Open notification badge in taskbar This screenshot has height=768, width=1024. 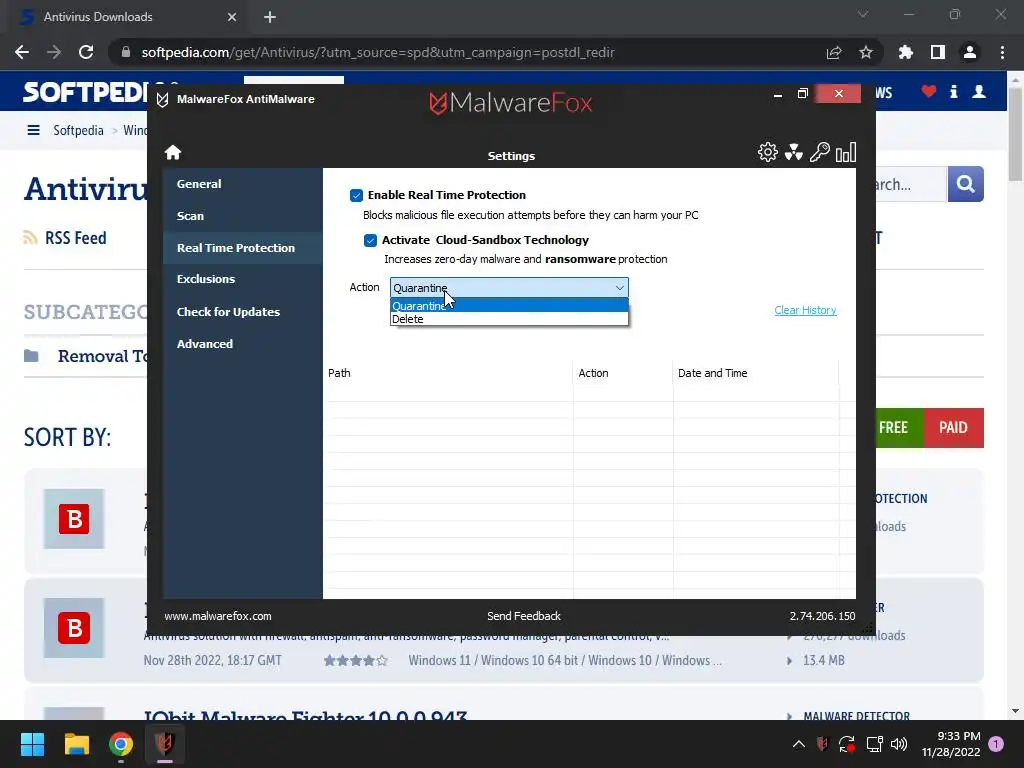tap(996, 744)
